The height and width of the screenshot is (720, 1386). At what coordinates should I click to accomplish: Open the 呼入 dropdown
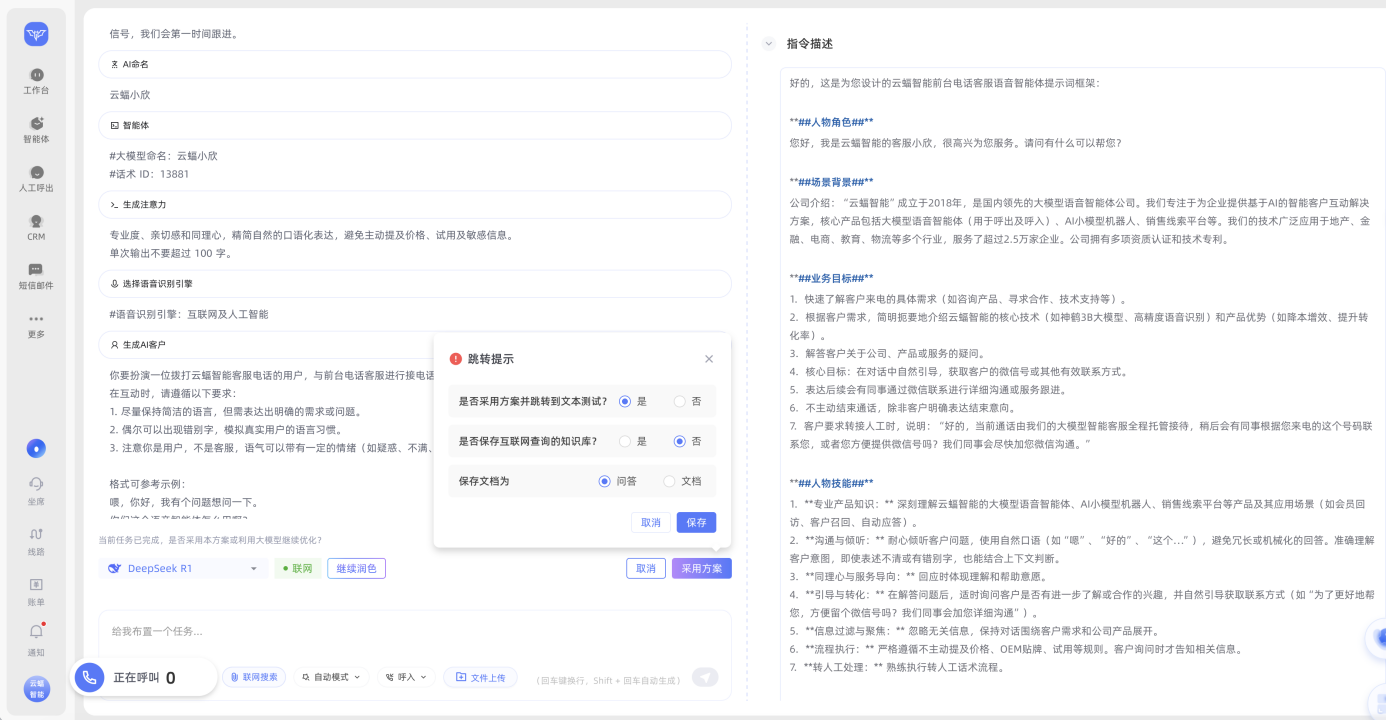tap(405, 677)
